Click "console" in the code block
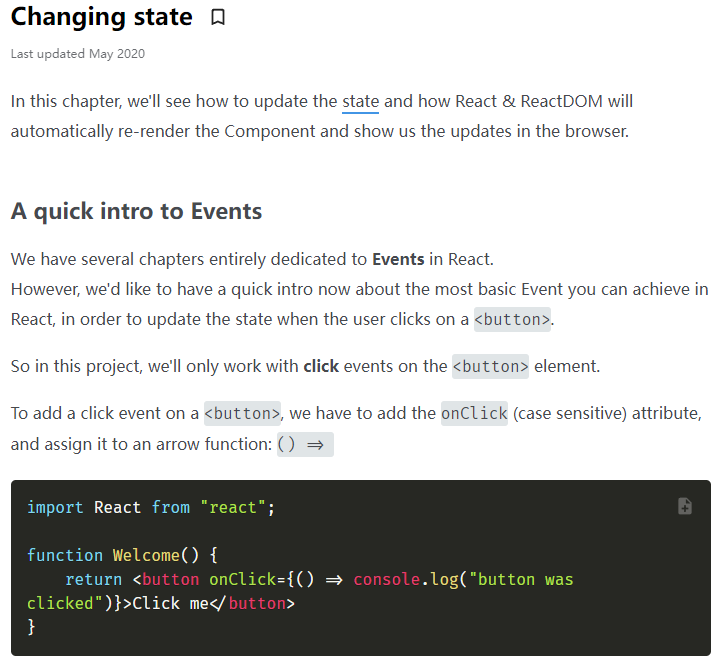The width and height of the screenshot is (723, 663). (x=386, y=579)
